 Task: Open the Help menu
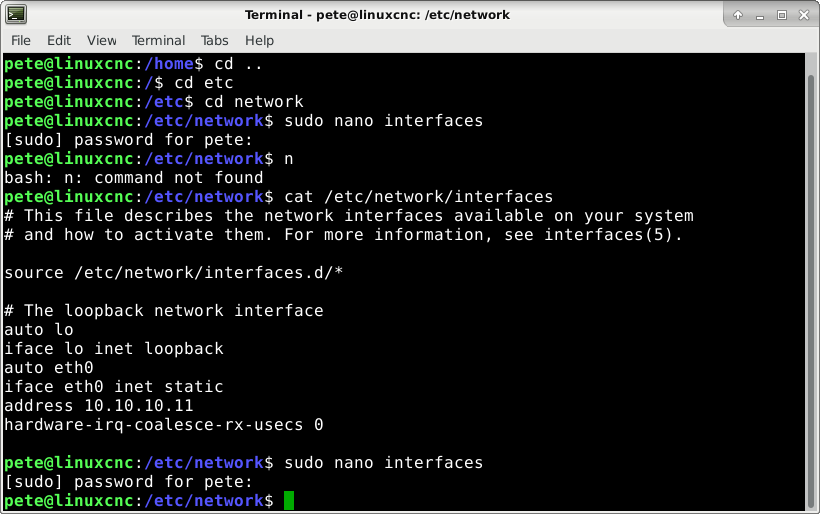pyautogui.click(x=259, y=41)
